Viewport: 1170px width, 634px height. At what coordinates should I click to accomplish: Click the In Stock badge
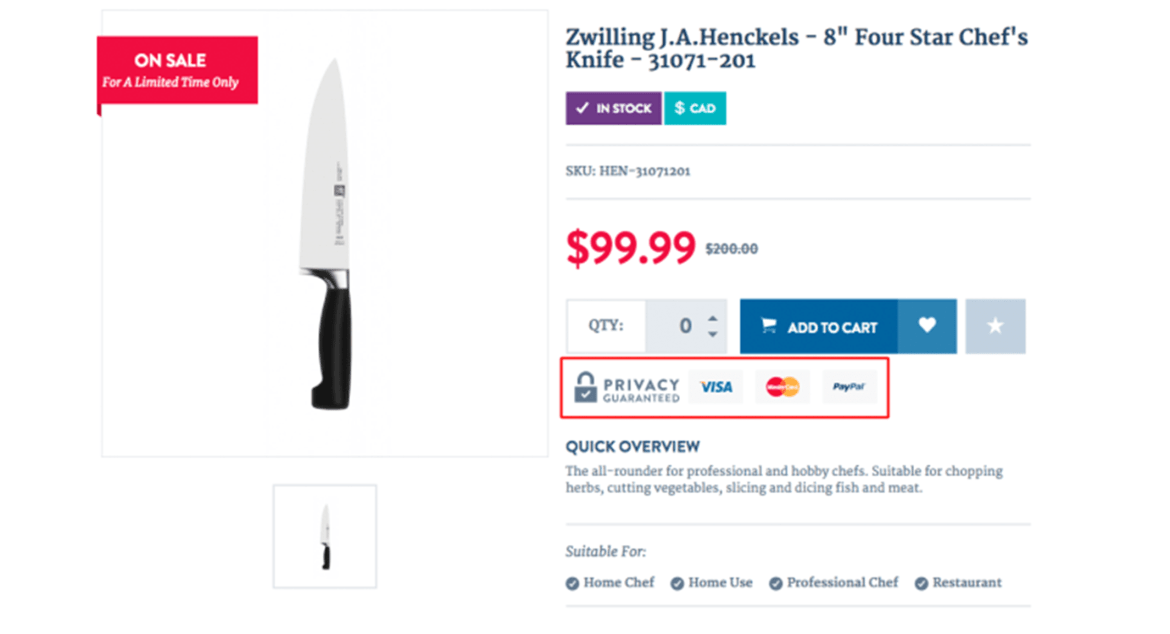[613, 108]
